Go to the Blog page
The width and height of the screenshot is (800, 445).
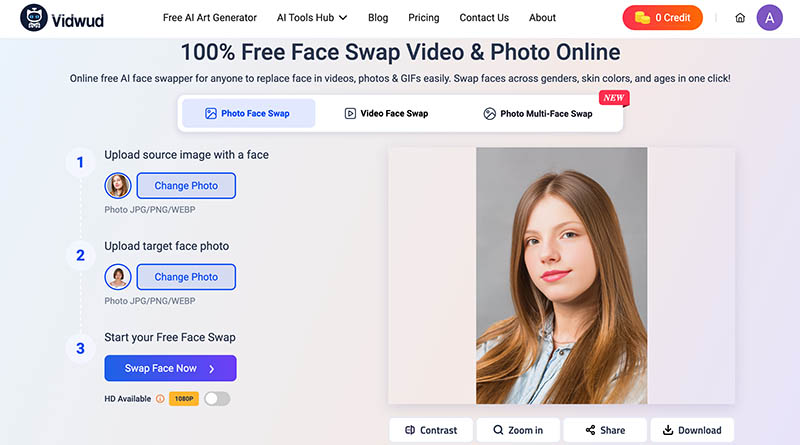tap(378, 18)
